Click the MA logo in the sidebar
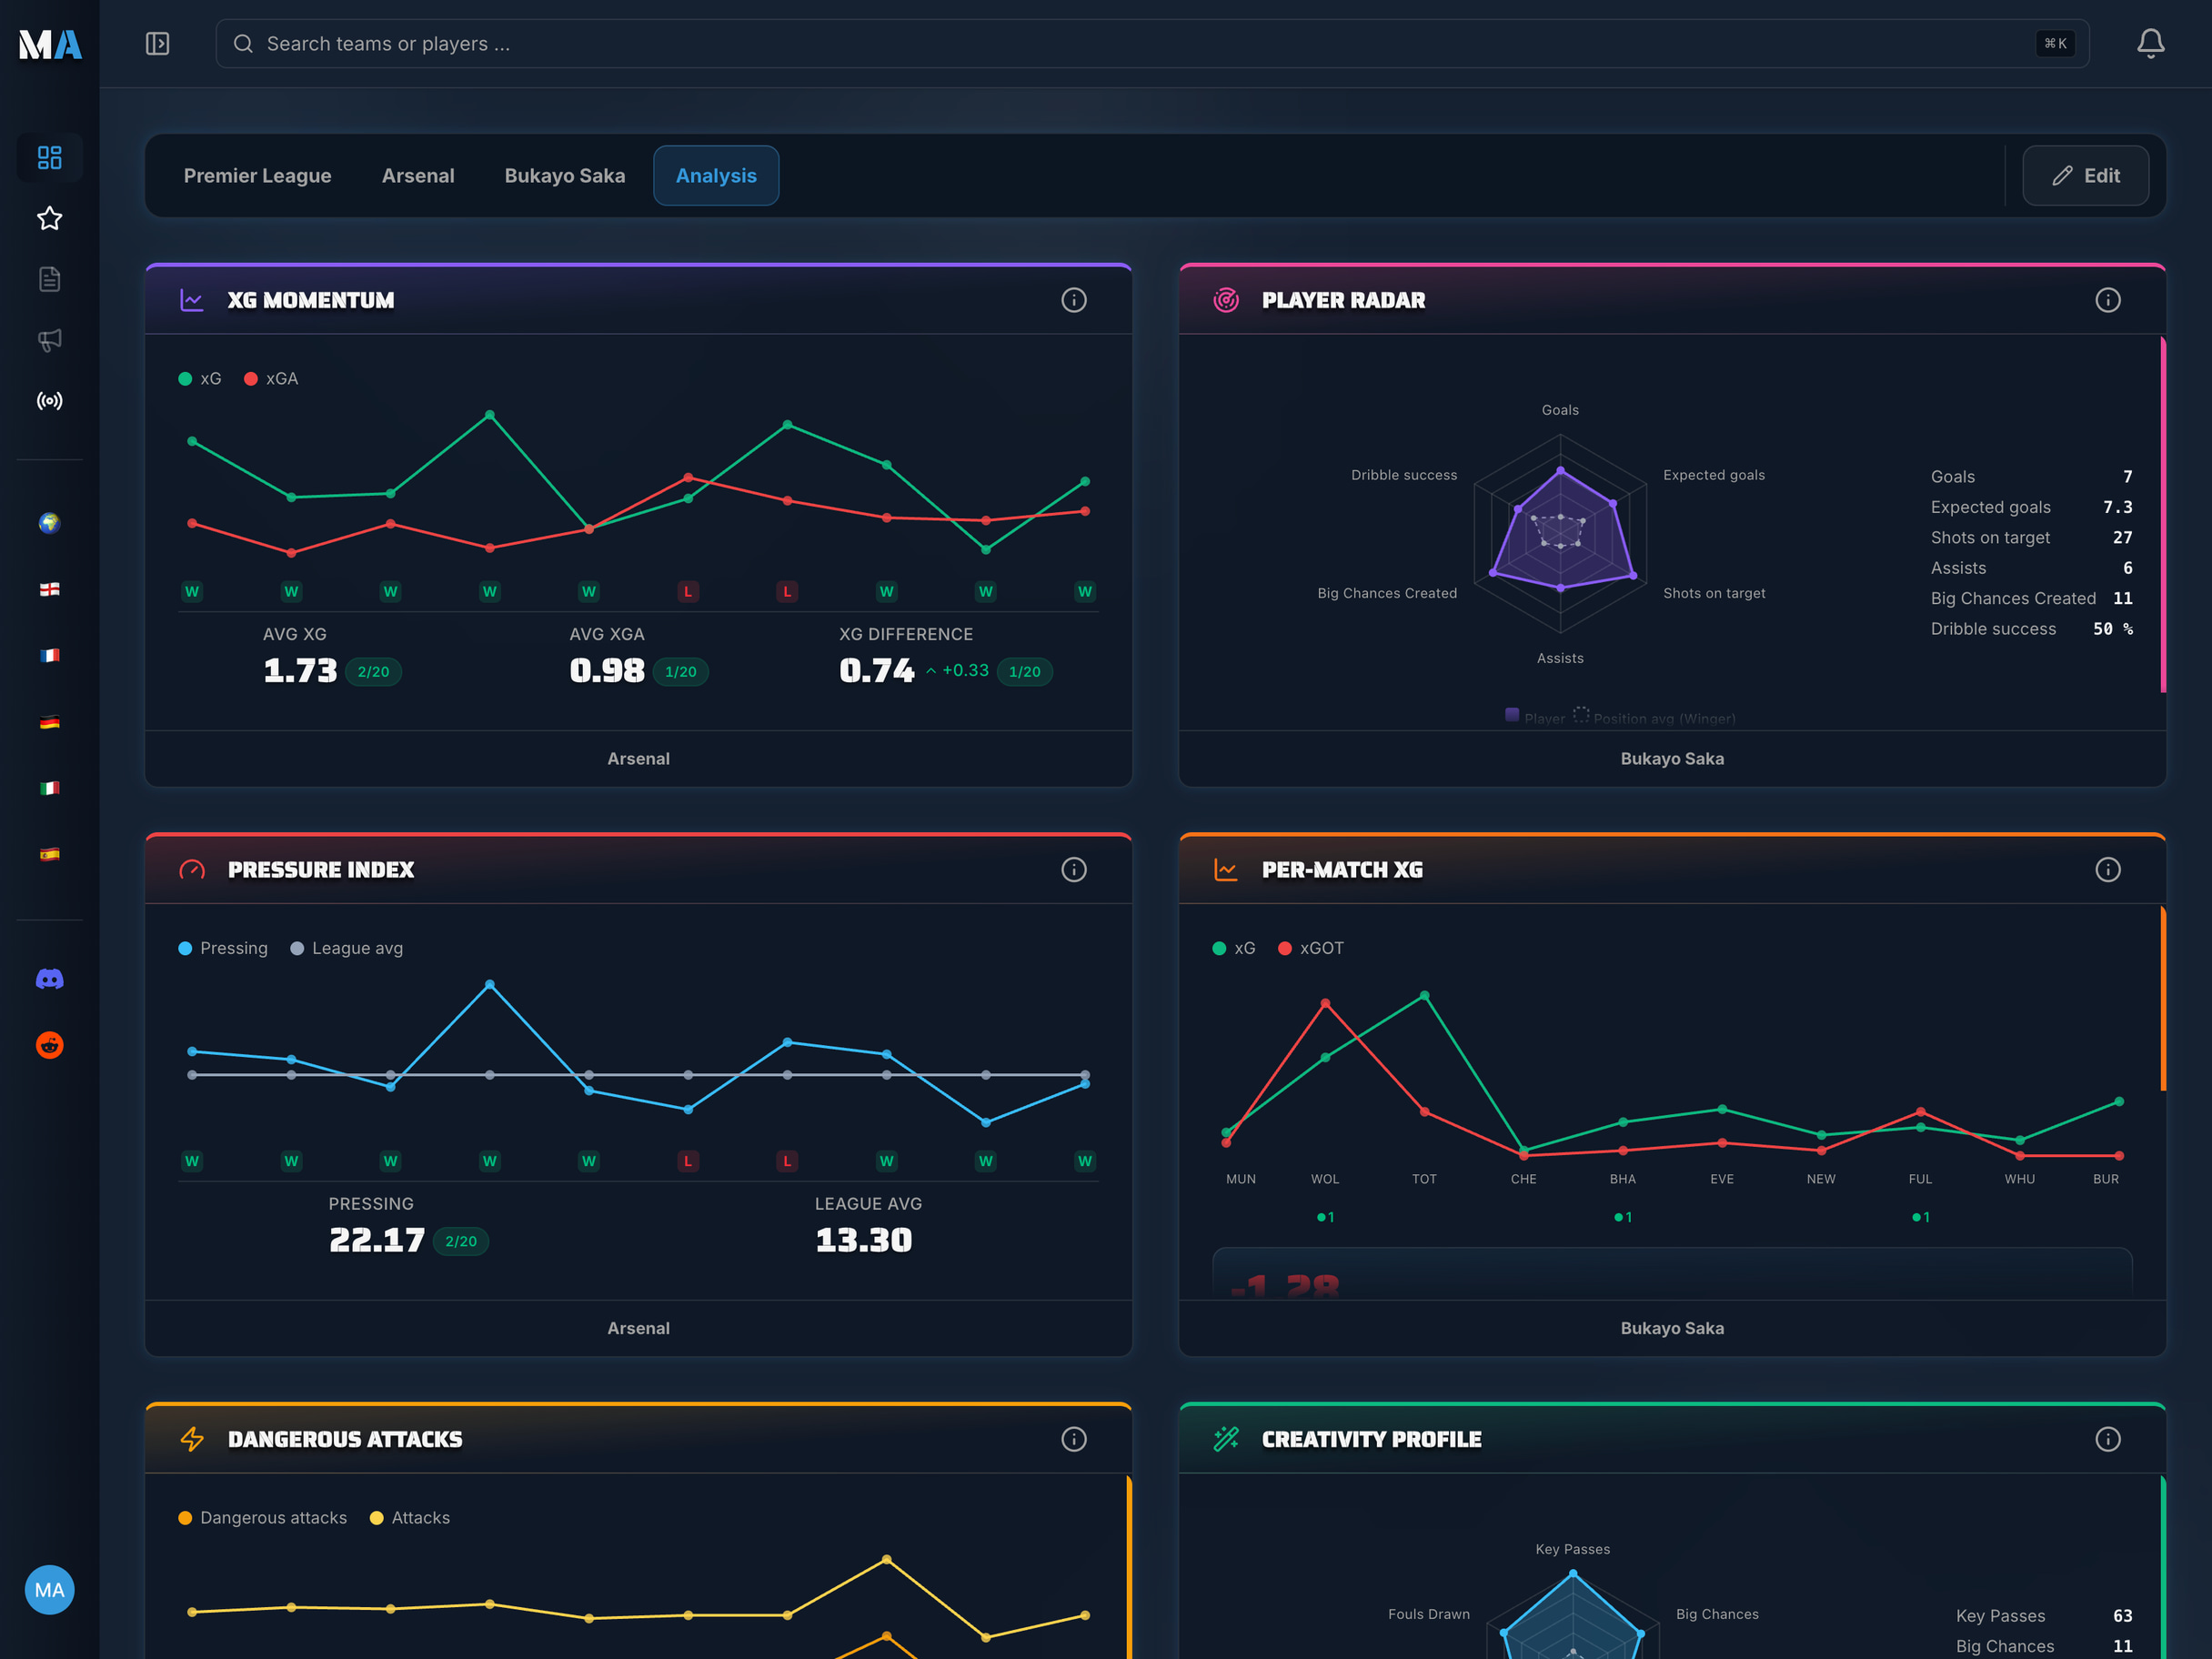This screenshot has height=1659, width=2212. coord(50,44)
